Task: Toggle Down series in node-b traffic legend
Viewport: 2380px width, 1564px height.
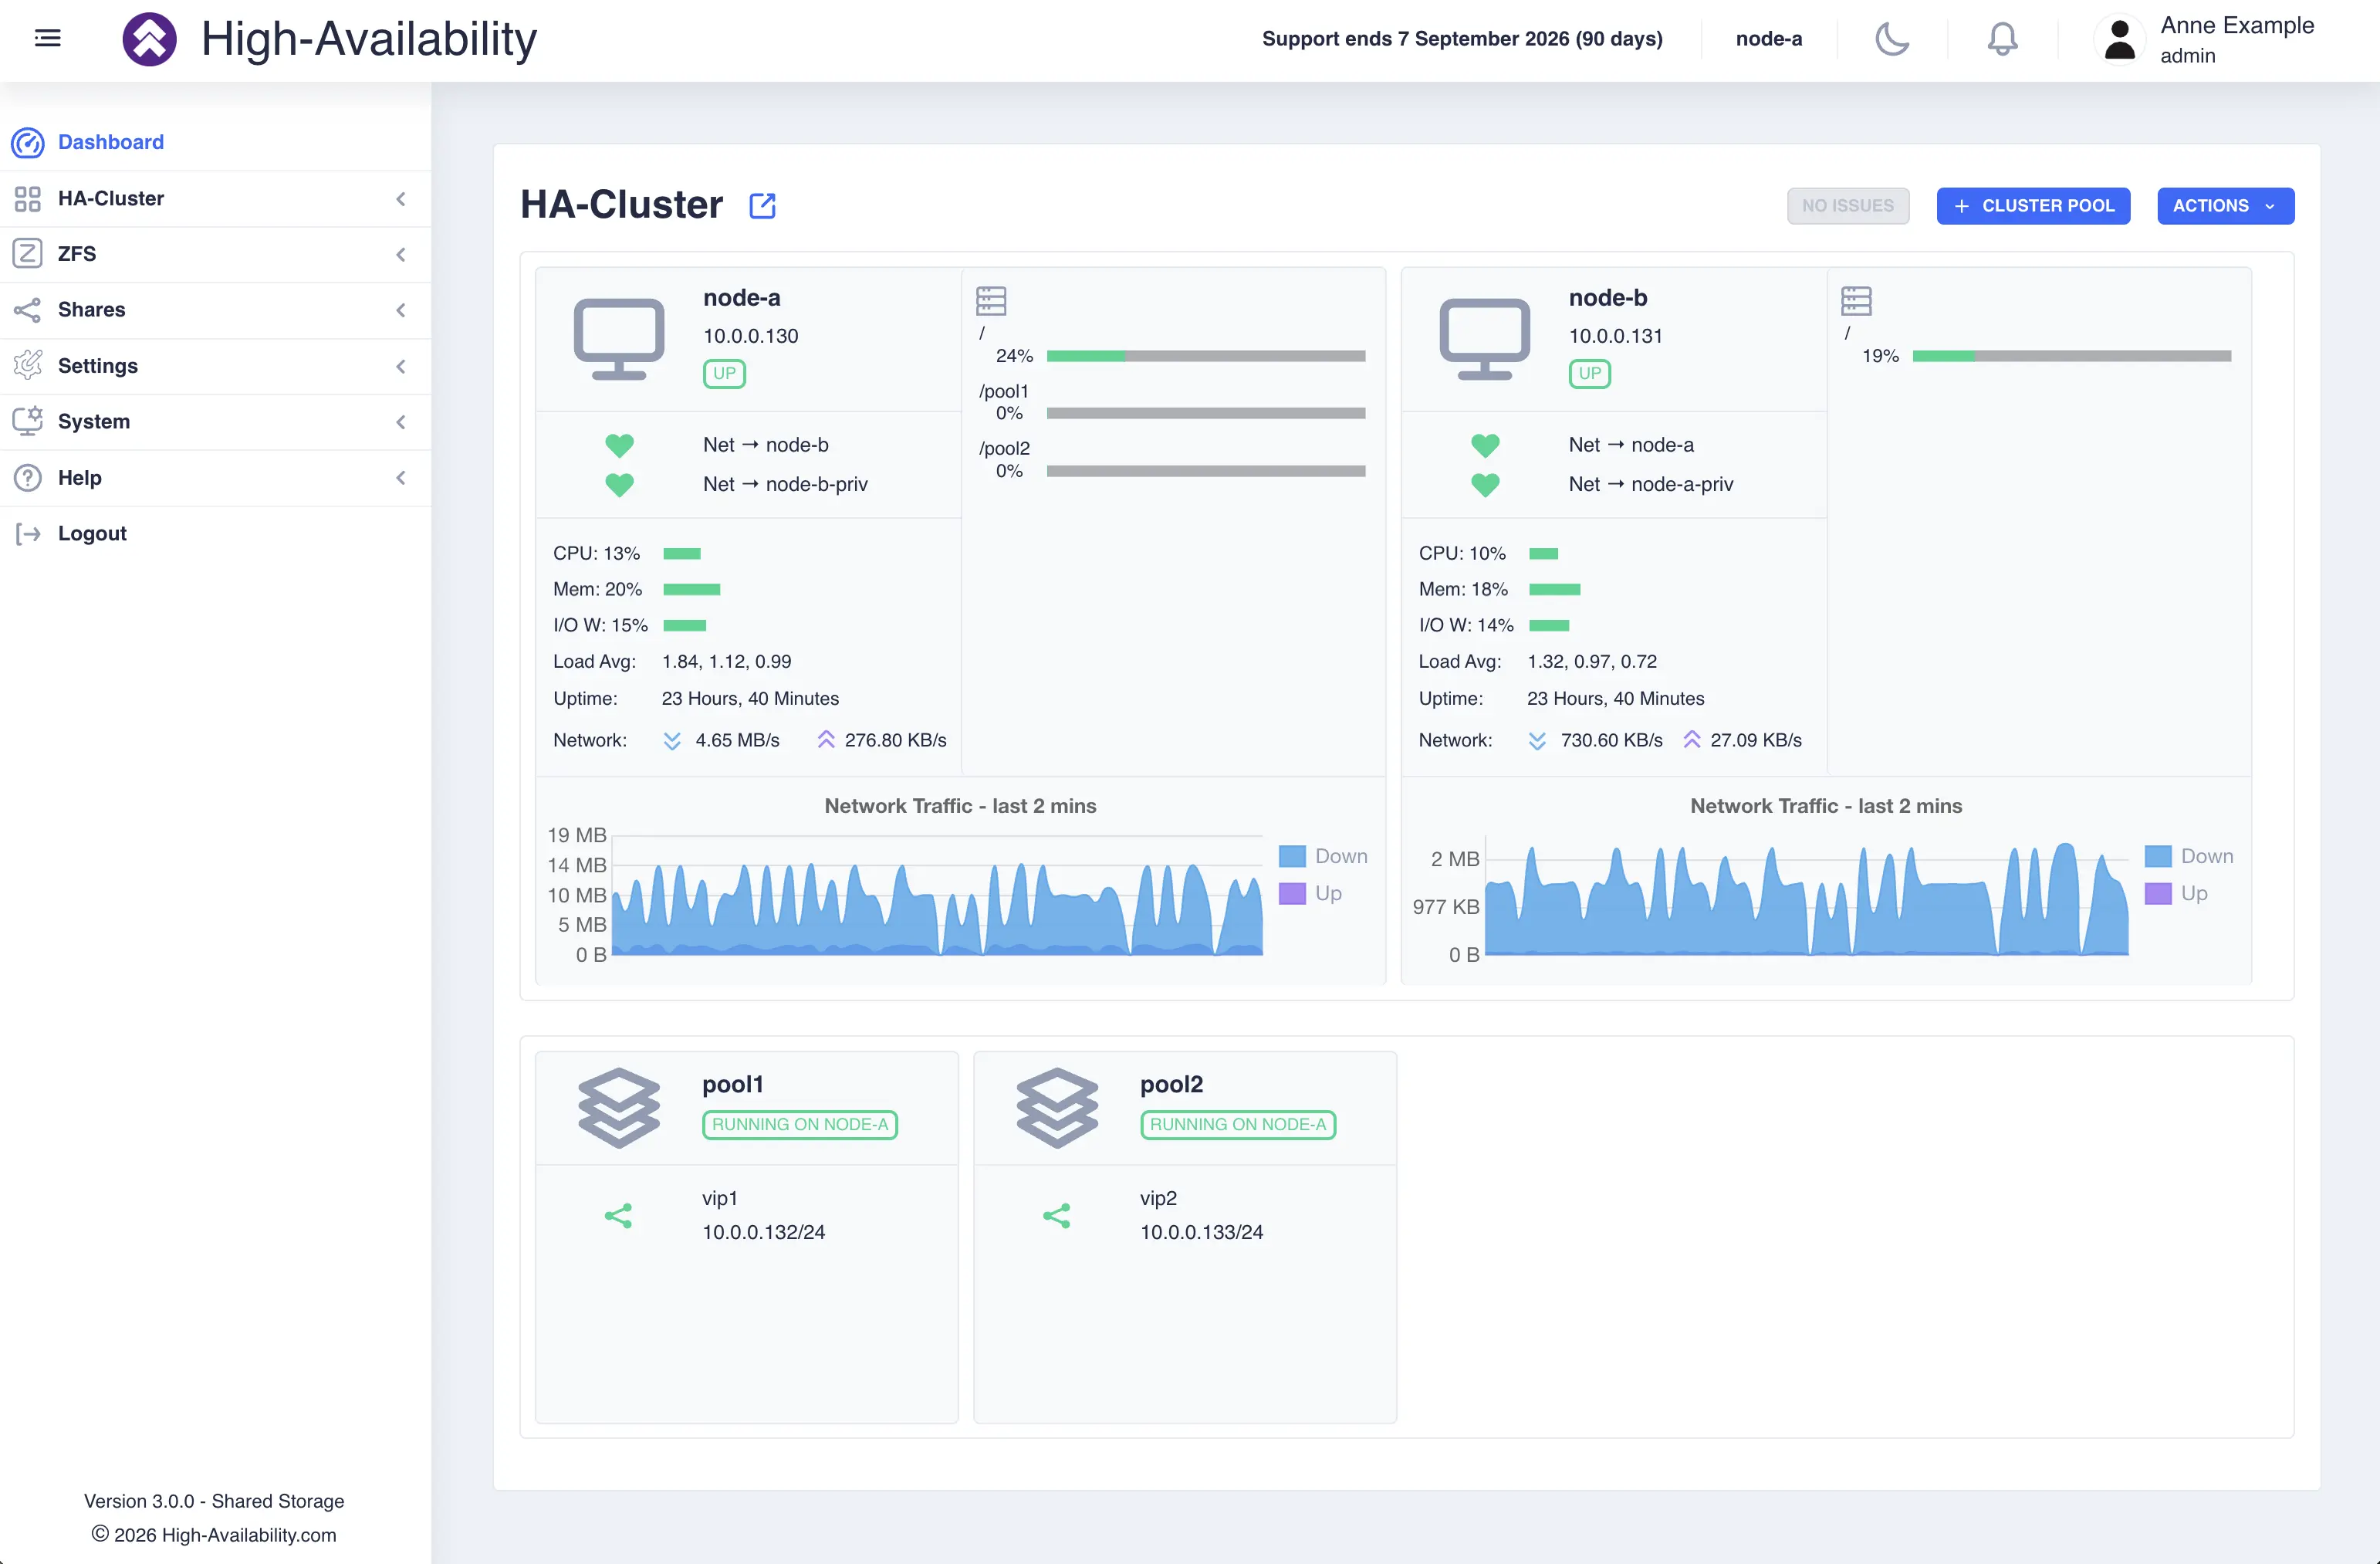Action: [2189, 857]
